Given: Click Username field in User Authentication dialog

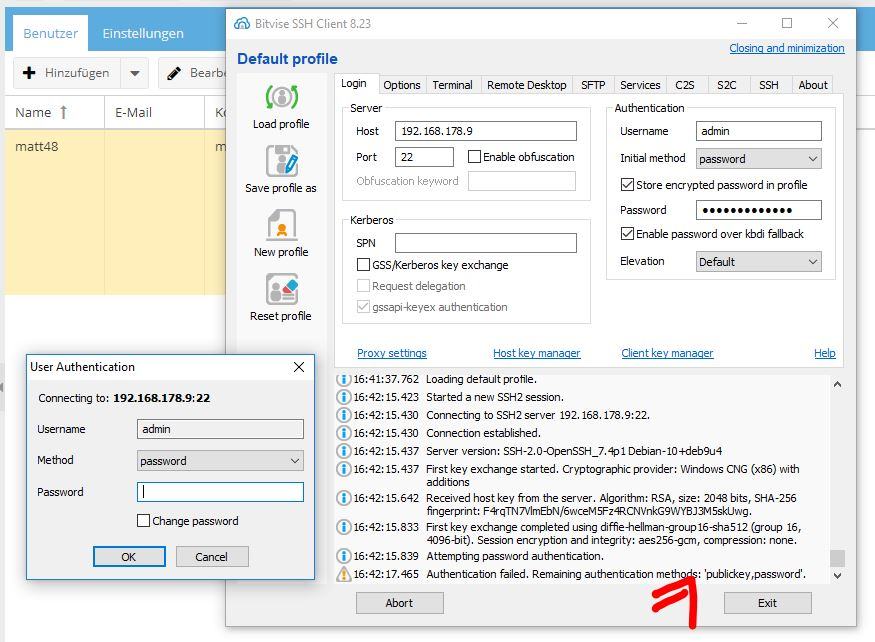Looking at the screenshot, I should coord(220,429).
